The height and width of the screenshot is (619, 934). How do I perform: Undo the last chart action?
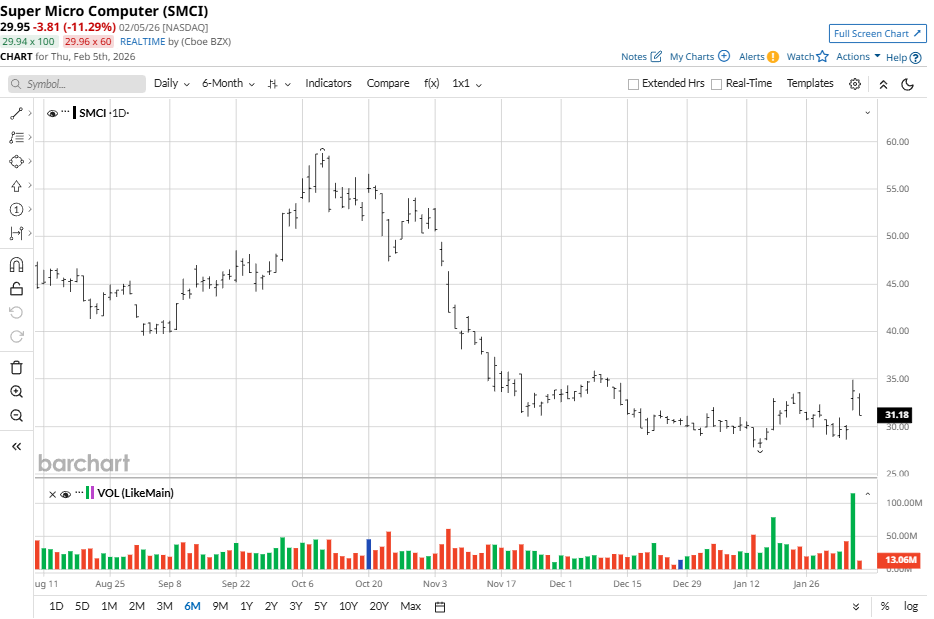pos(16,313)
